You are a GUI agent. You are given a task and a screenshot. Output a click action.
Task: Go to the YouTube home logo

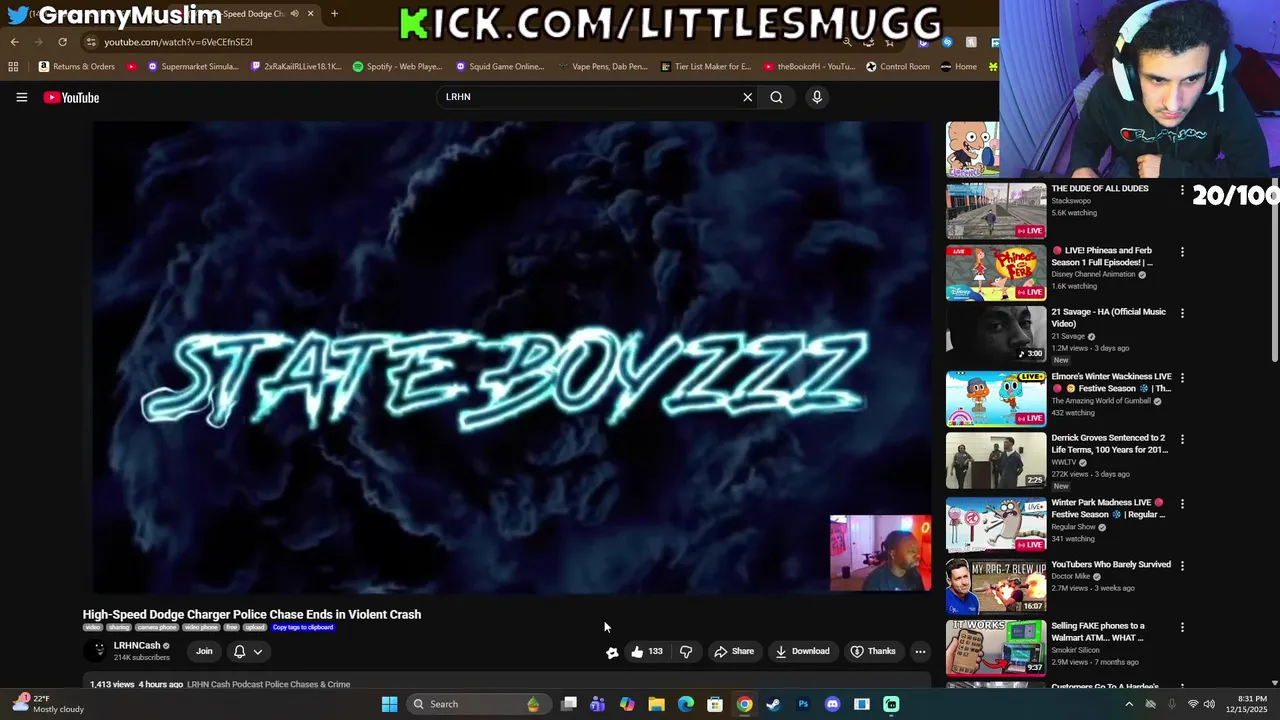(x=71, y=97)
